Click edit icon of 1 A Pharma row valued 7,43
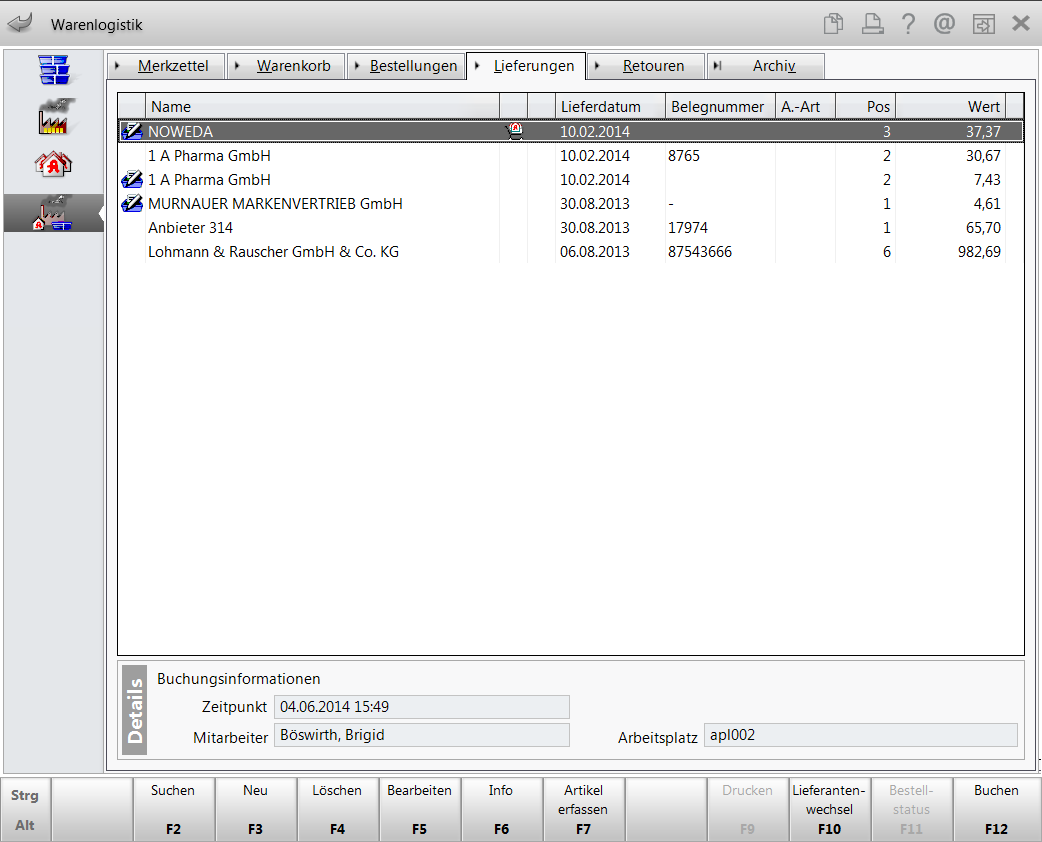Image resolution: width=1042 pixels, height=842 pixels. 132,179
